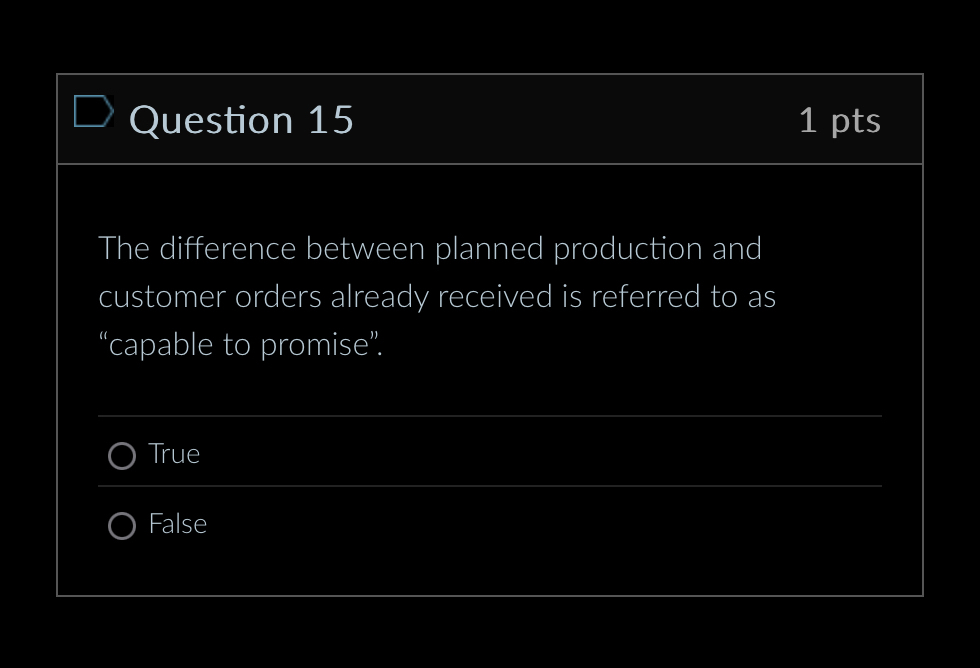This screenshot has height=668, width=980.
Task: Click the bookmark shape in the question header
Action: (x=94, y=113)
